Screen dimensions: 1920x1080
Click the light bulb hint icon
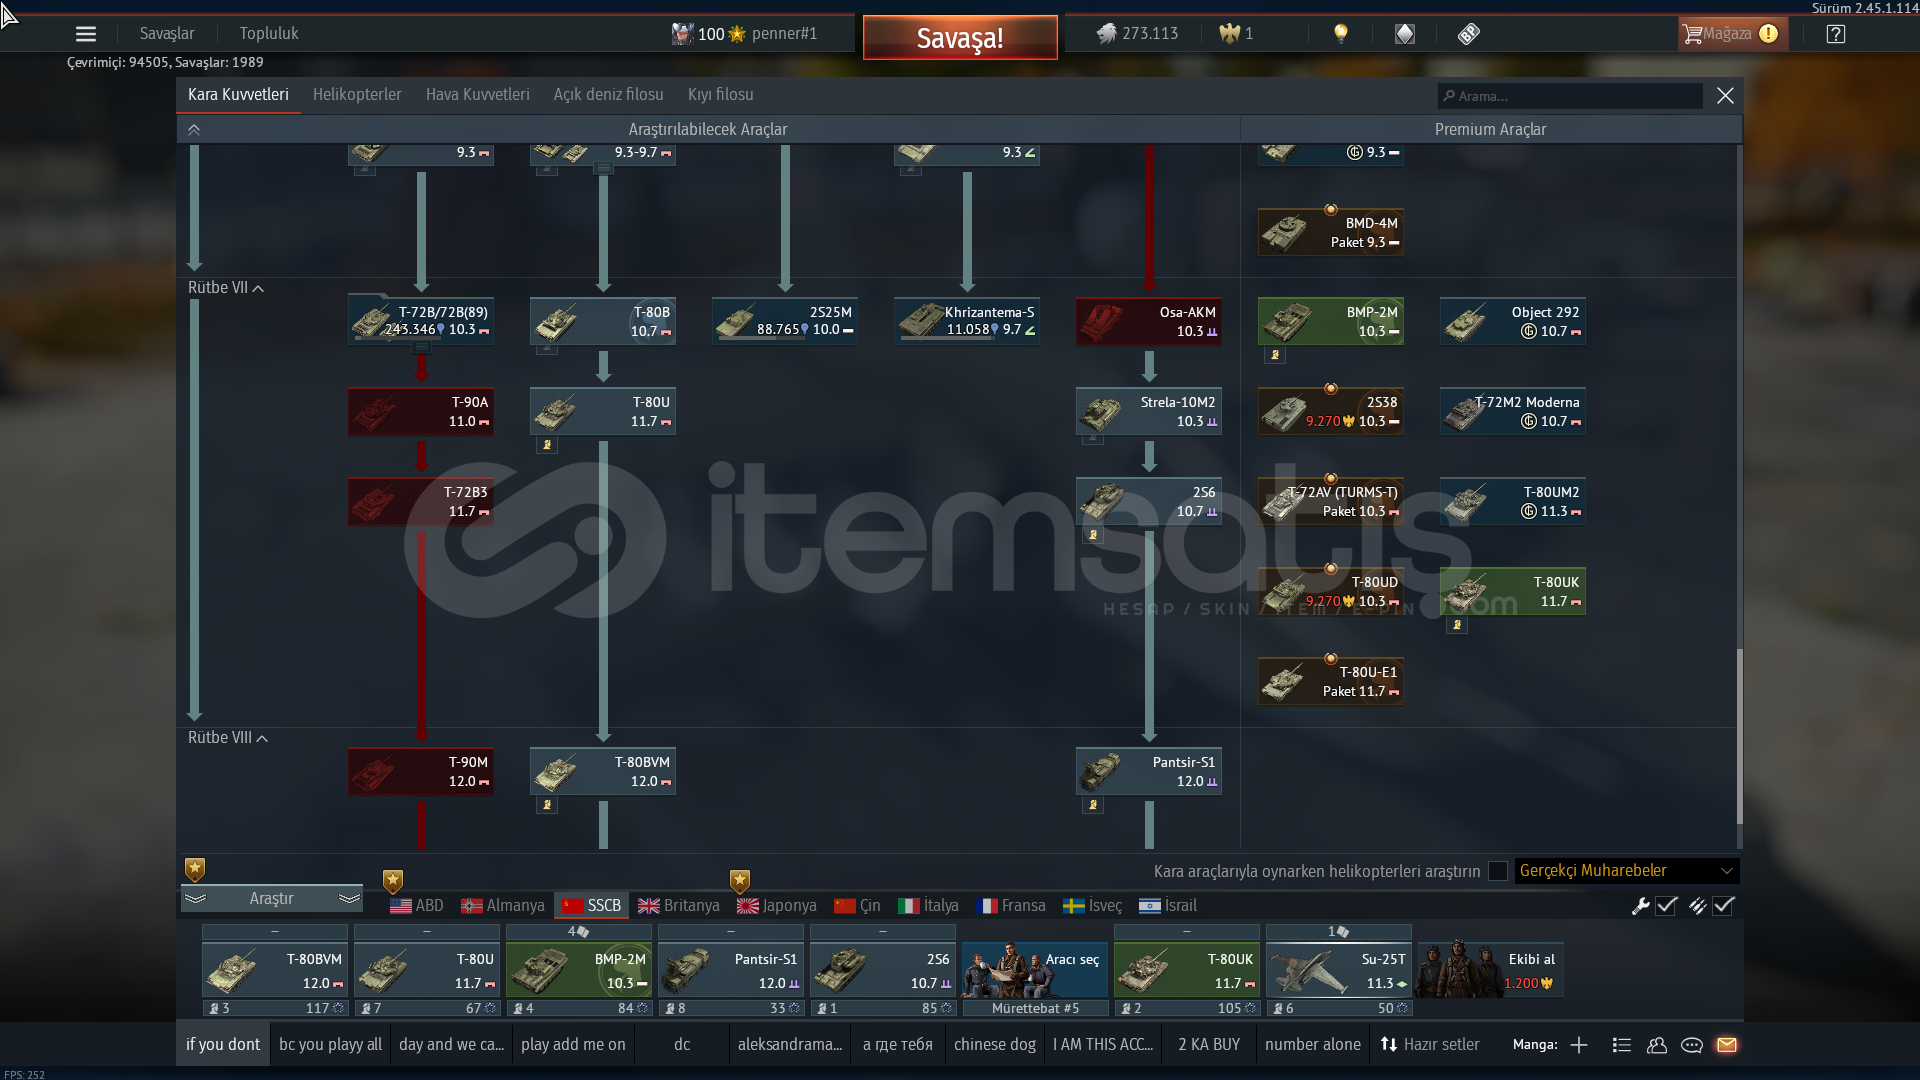pyautogui.click(x=1341, y=34)
